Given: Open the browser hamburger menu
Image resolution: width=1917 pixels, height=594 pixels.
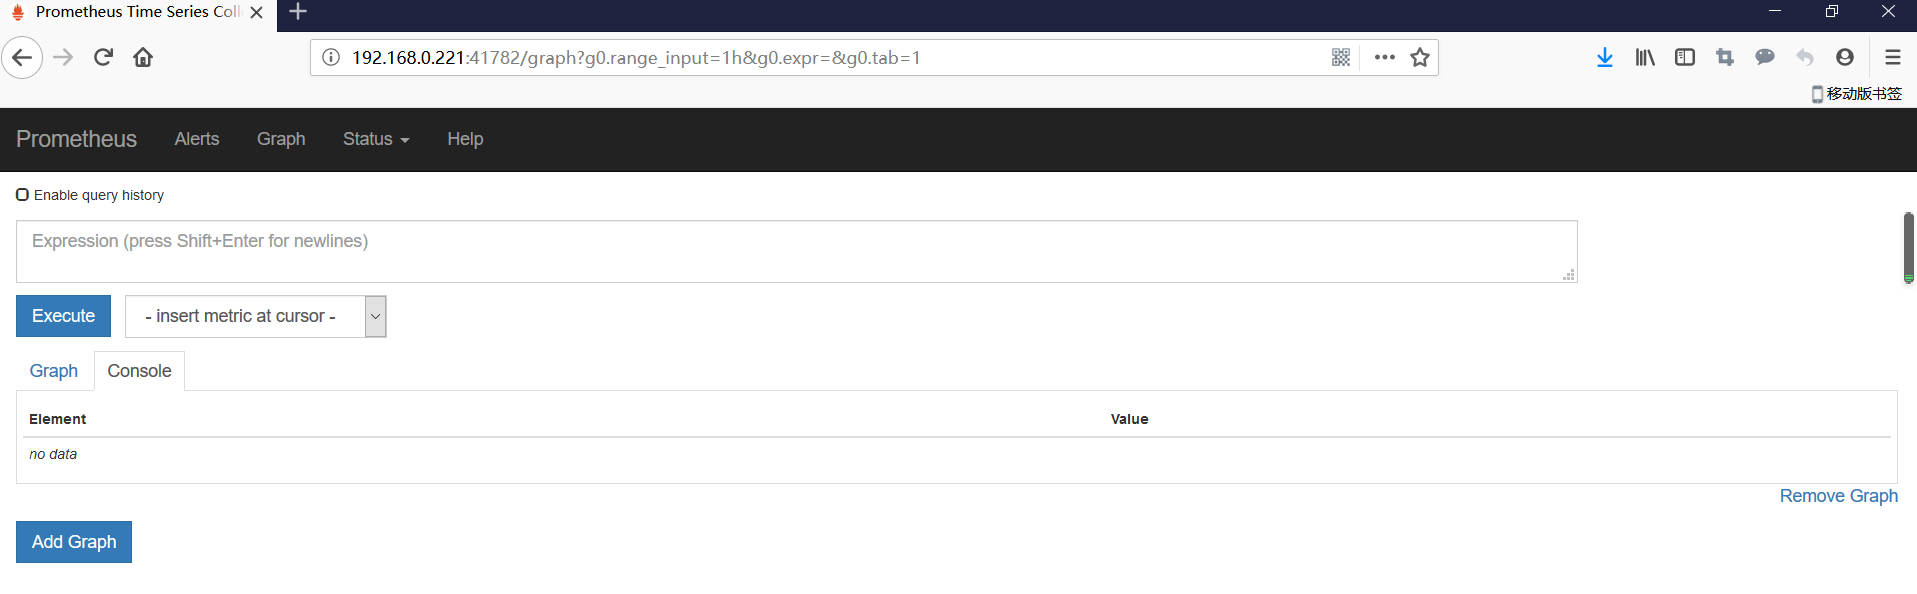Looking at the screenshot, I should pyautogui.click(x=1893, y=57).
